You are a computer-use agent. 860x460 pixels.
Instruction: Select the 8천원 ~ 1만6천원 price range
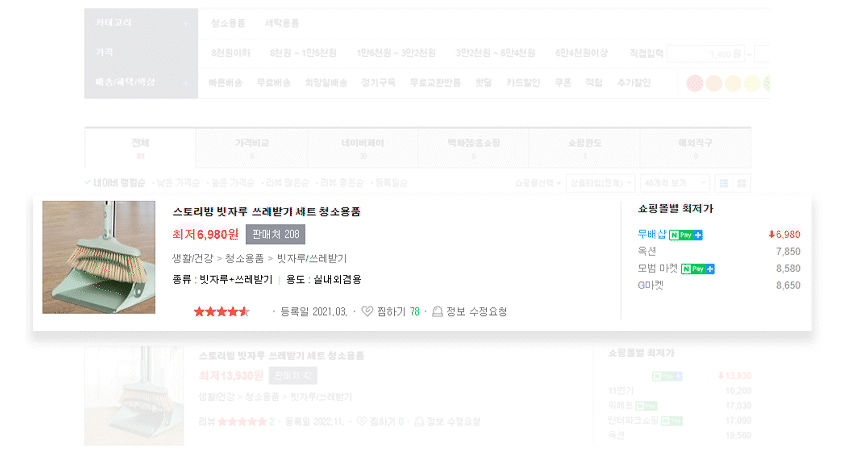[303, 53]
